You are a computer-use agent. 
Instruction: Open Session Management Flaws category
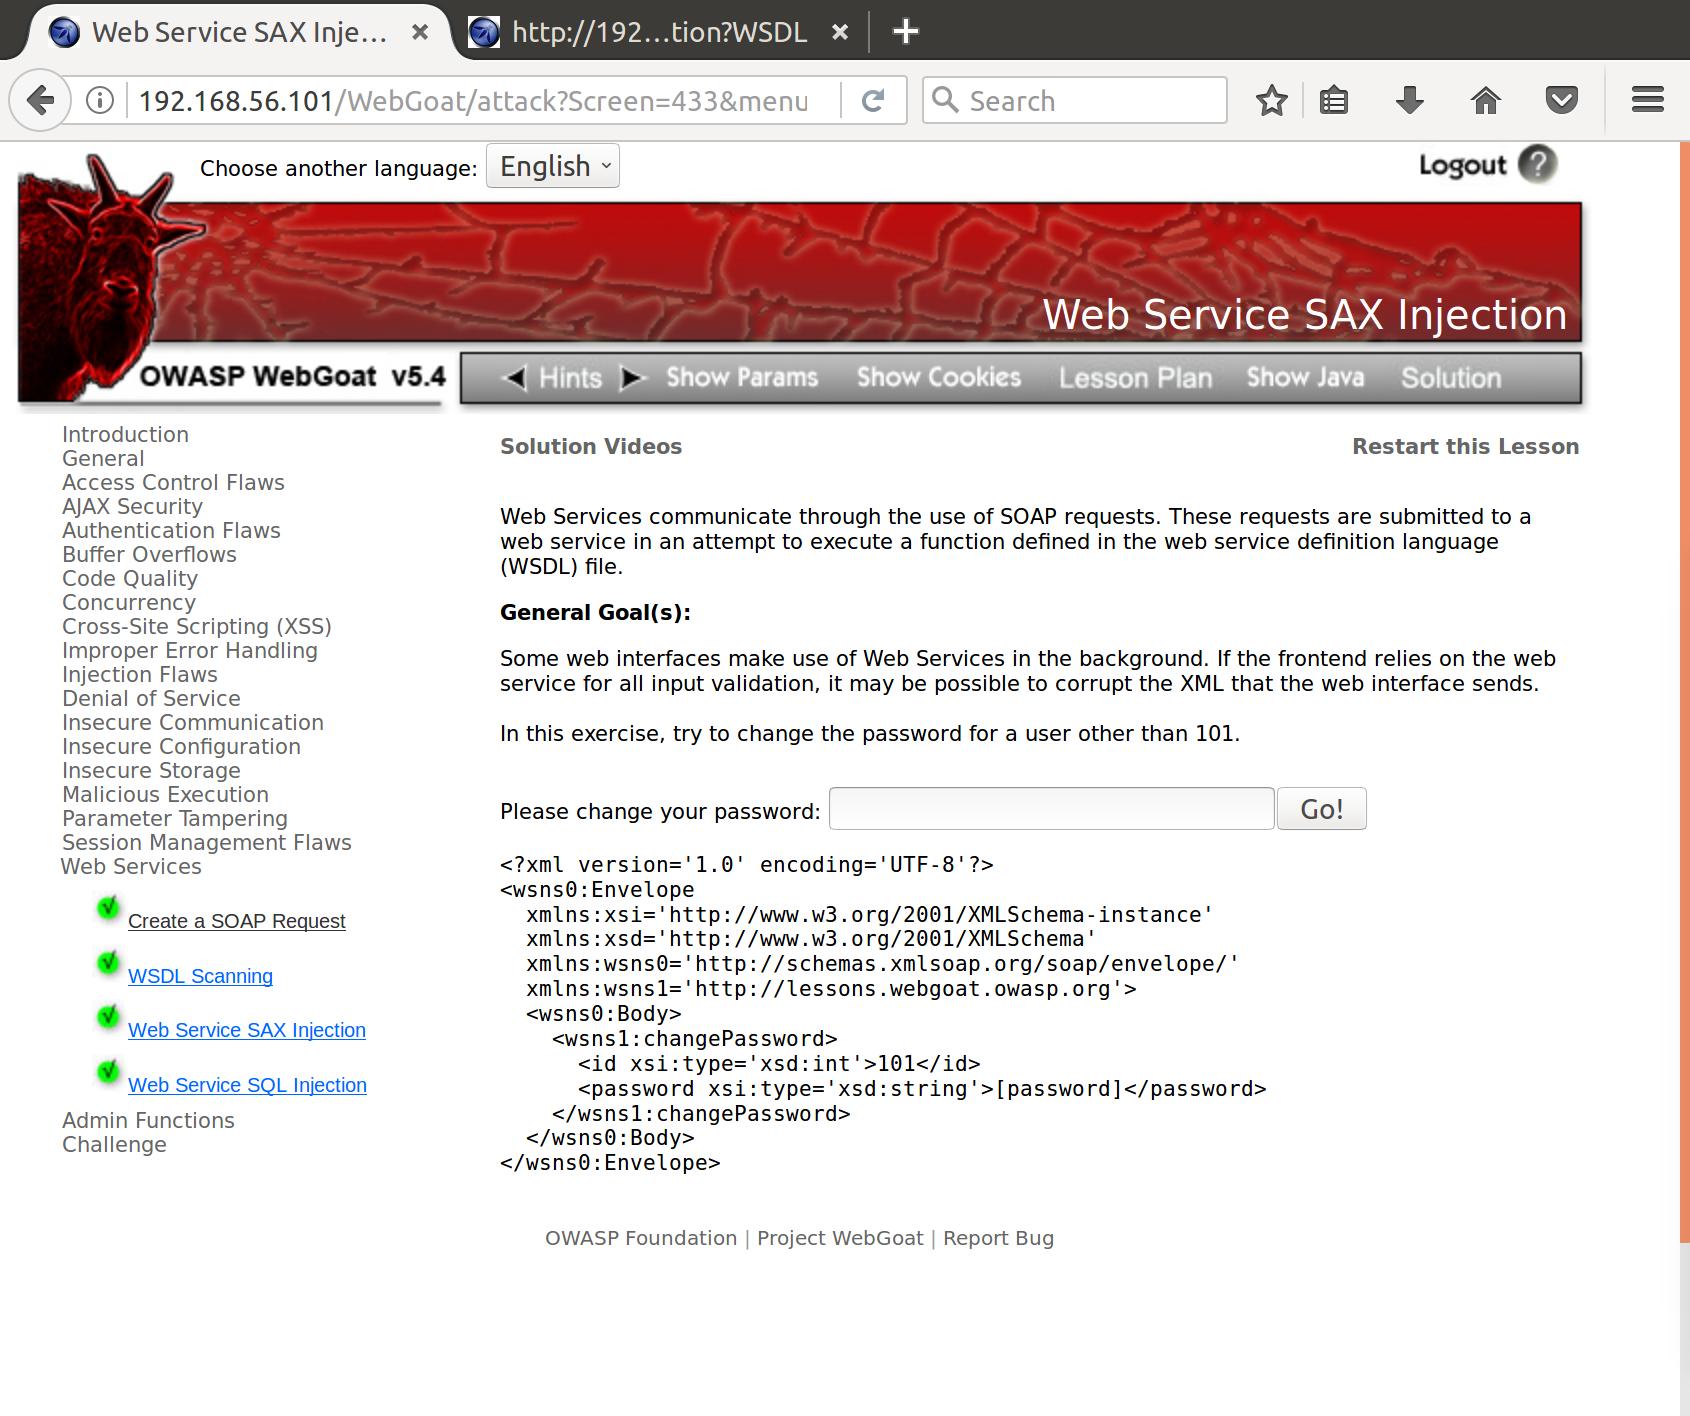tap(207, 843)
